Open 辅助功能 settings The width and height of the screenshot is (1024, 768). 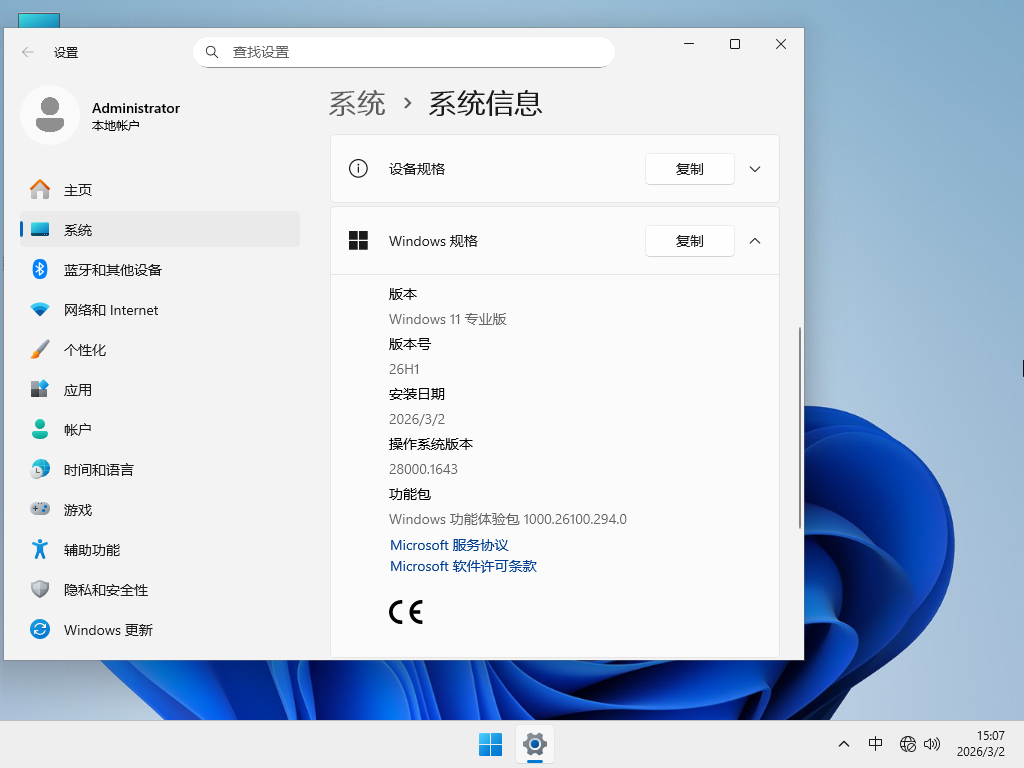click(x=100, y=549)
